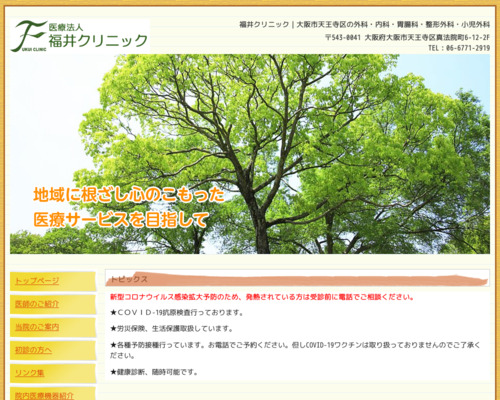The height and width of the screenshot is (400, 500).
Task: Select the 初診の方へ menu item
Action: 33,350
